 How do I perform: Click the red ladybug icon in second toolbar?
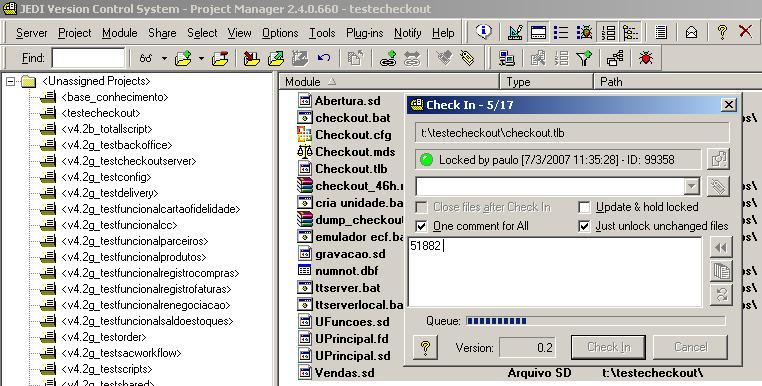pos(646,58)
